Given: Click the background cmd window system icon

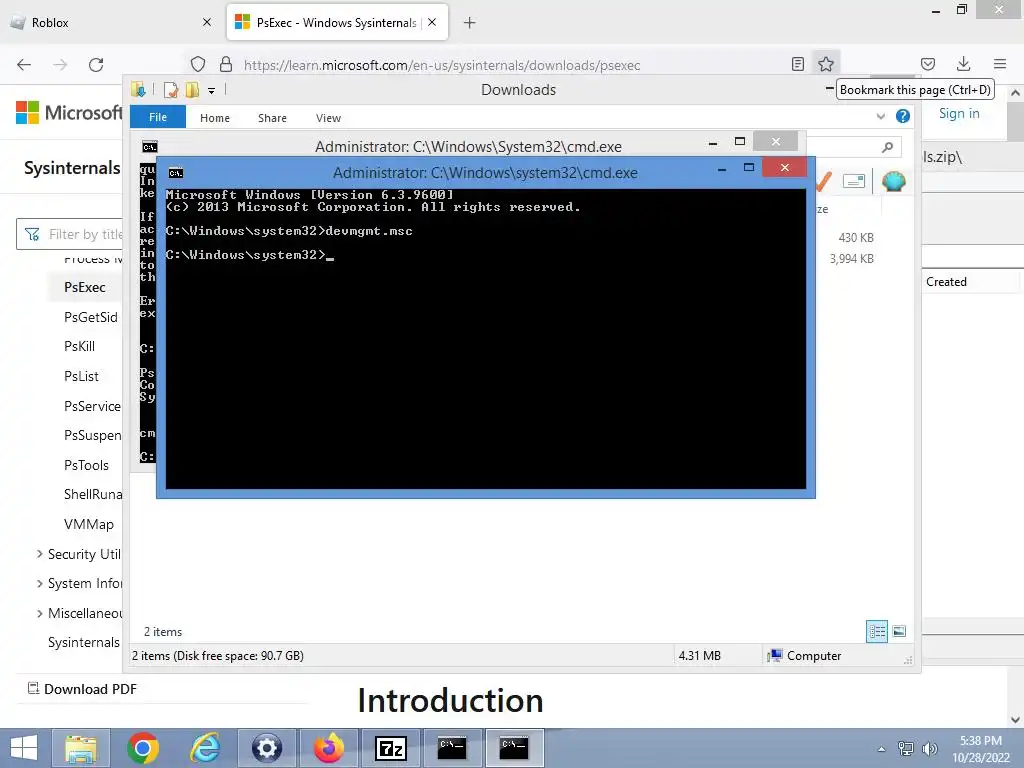Looking at the screenshot, I should pyautogui.click(x=150, y=147).
